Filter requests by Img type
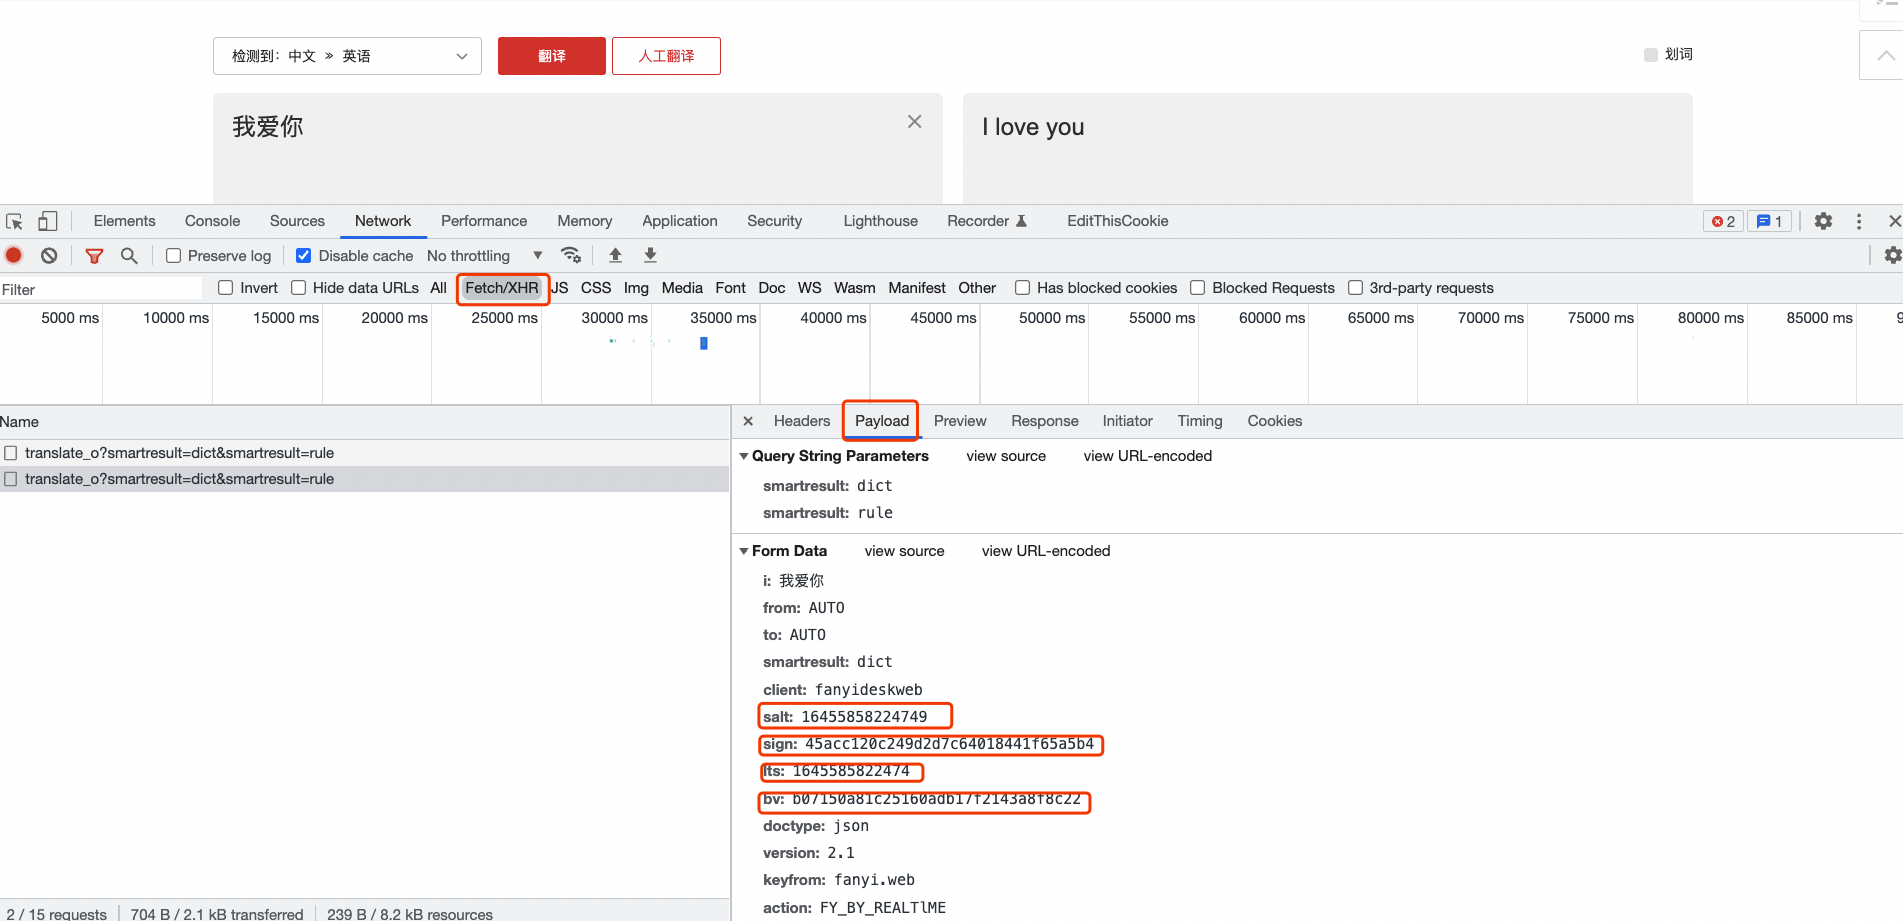 (x=636, y=288)
